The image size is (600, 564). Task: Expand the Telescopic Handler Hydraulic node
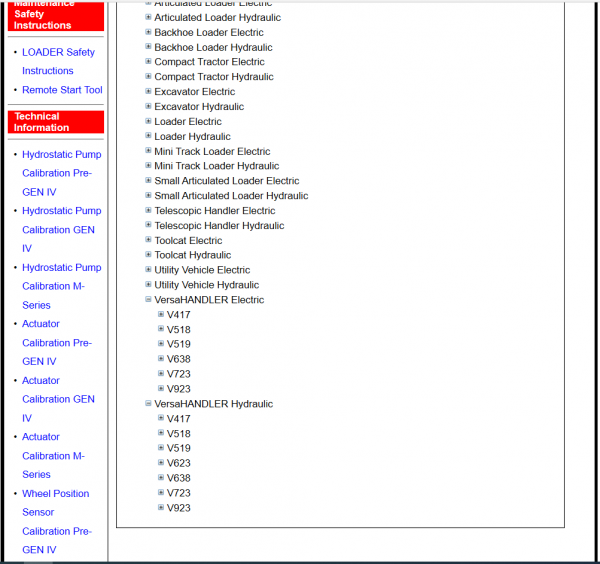148,225
